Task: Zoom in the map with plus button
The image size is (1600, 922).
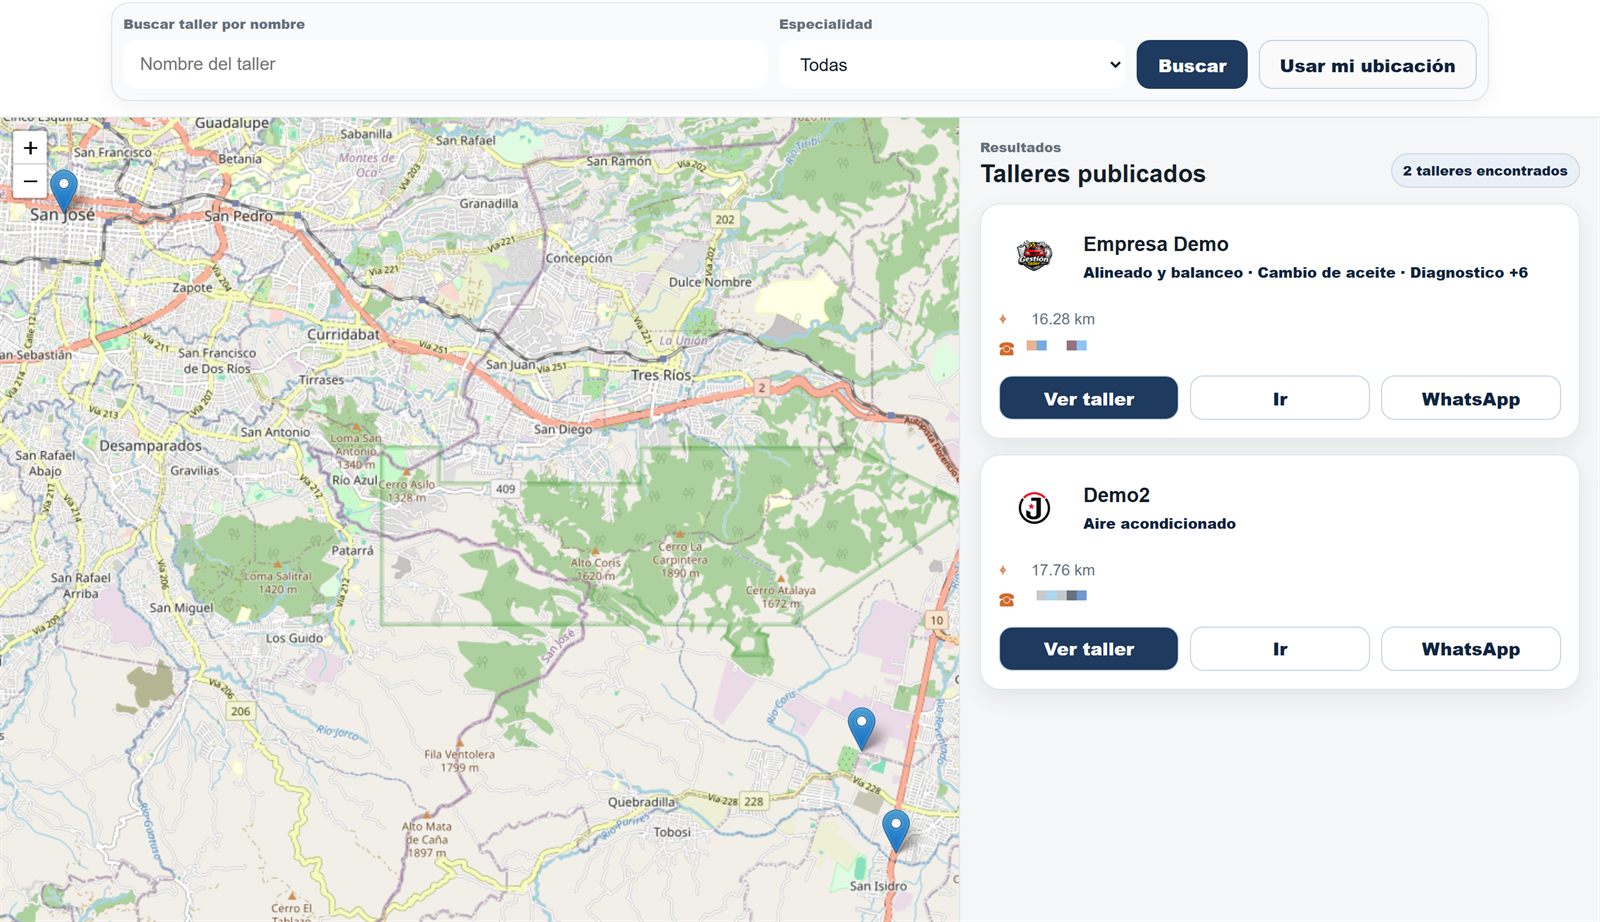Action: coord(30,148)
